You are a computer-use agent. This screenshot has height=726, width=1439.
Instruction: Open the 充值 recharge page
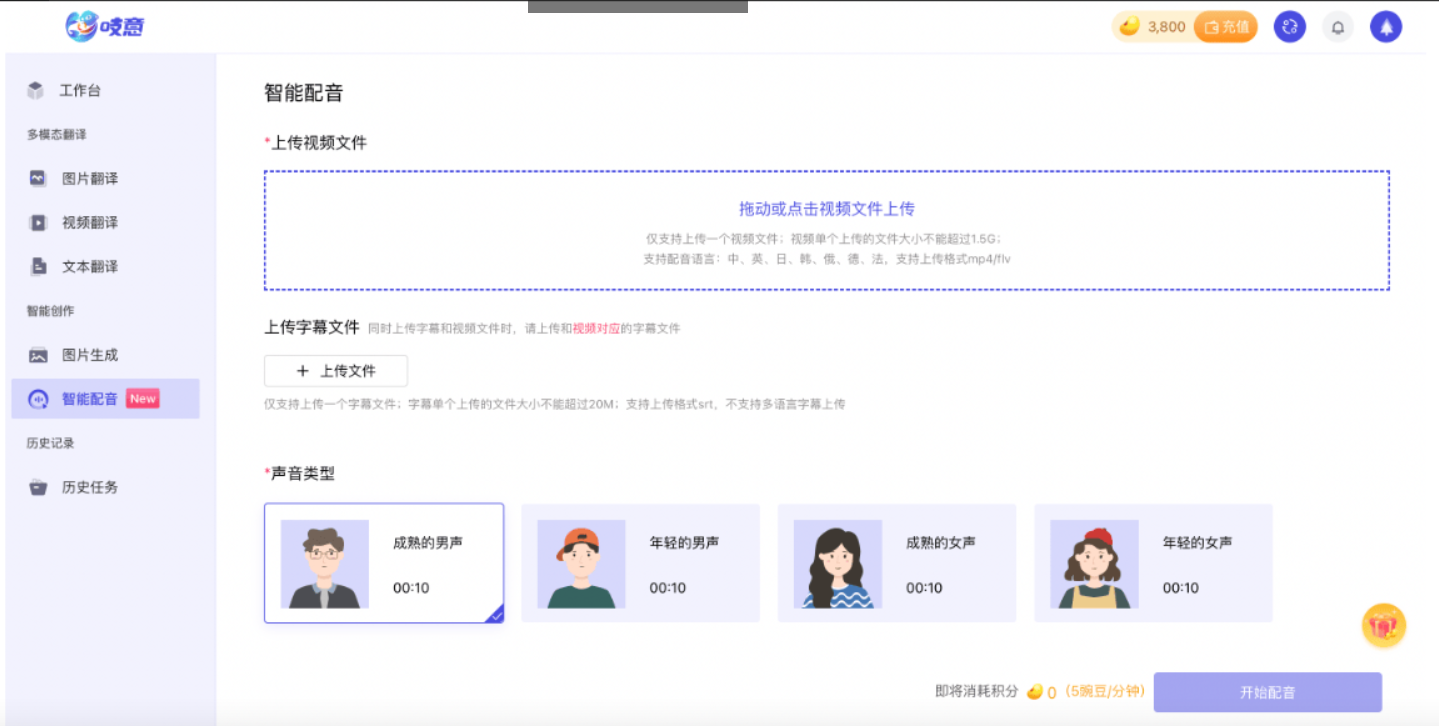tap(1226, 27)
